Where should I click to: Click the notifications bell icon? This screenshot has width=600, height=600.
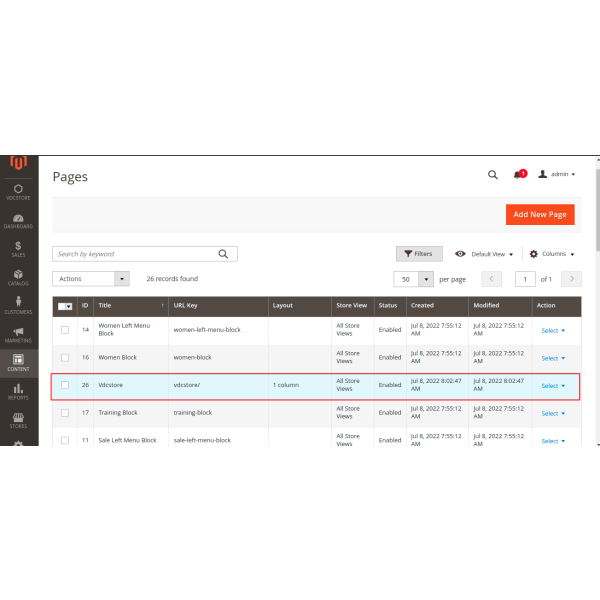518,174
